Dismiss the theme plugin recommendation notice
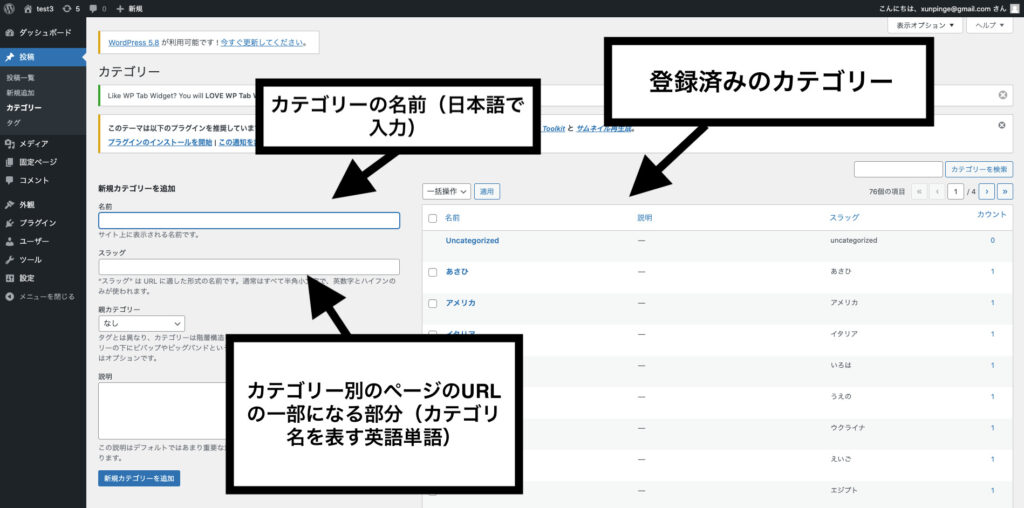1024x508 pixels. (x=1002, y=125)
